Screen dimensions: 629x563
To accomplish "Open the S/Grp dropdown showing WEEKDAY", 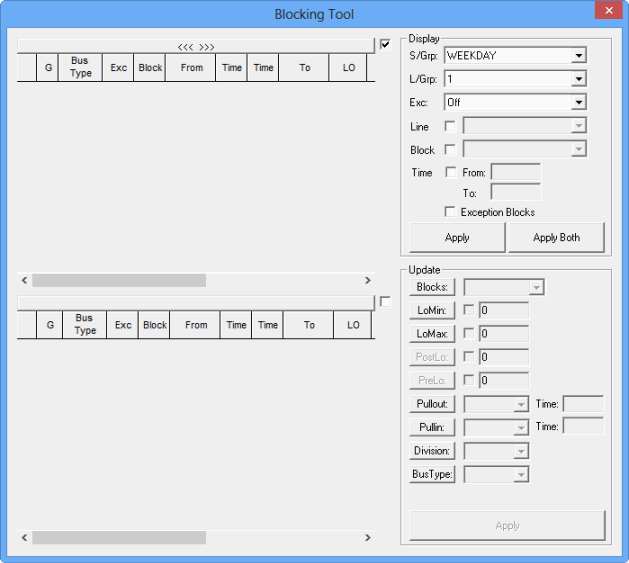I will tap(578, 55).
